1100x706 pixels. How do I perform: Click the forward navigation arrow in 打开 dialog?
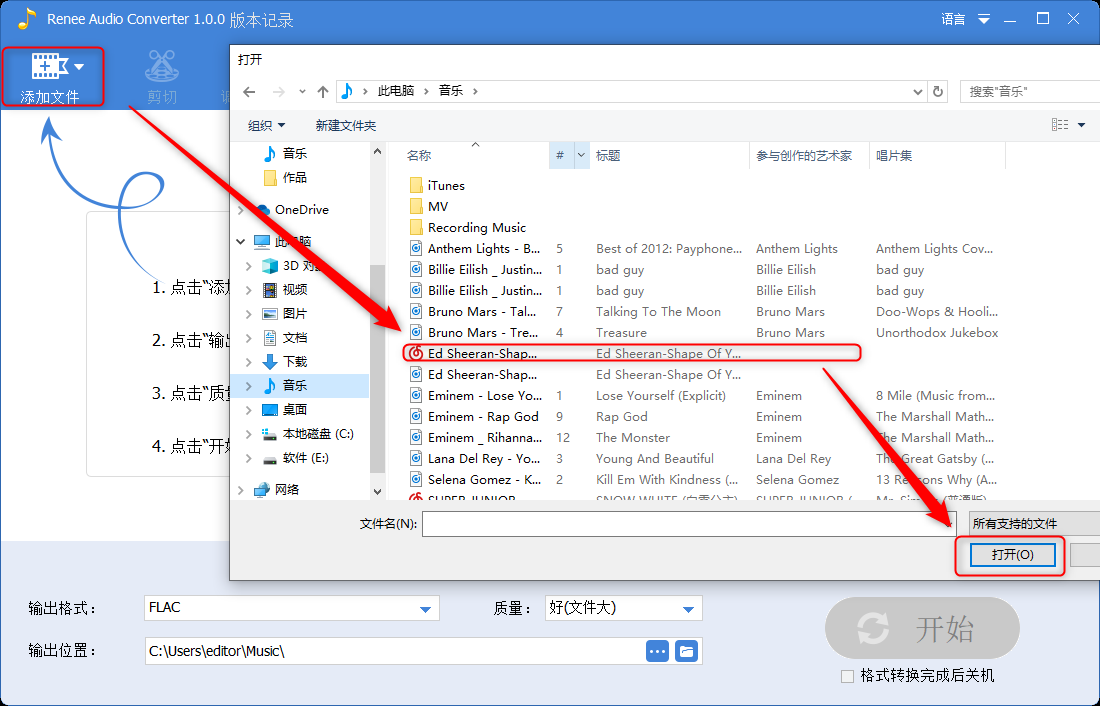coord(279,91)
